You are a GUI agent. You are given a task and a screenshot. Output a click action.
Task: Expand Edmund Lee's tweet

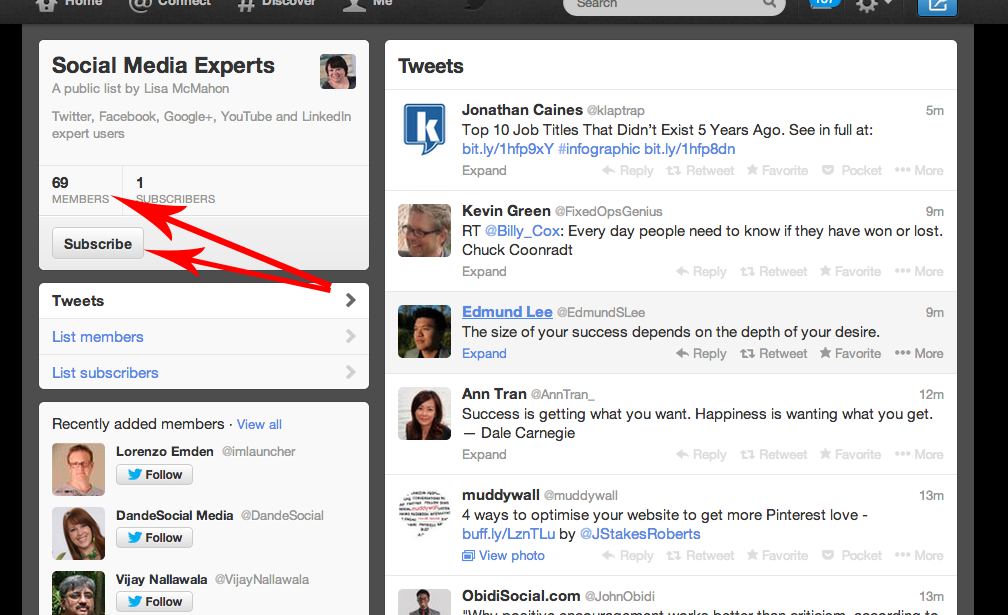point(484,353)
